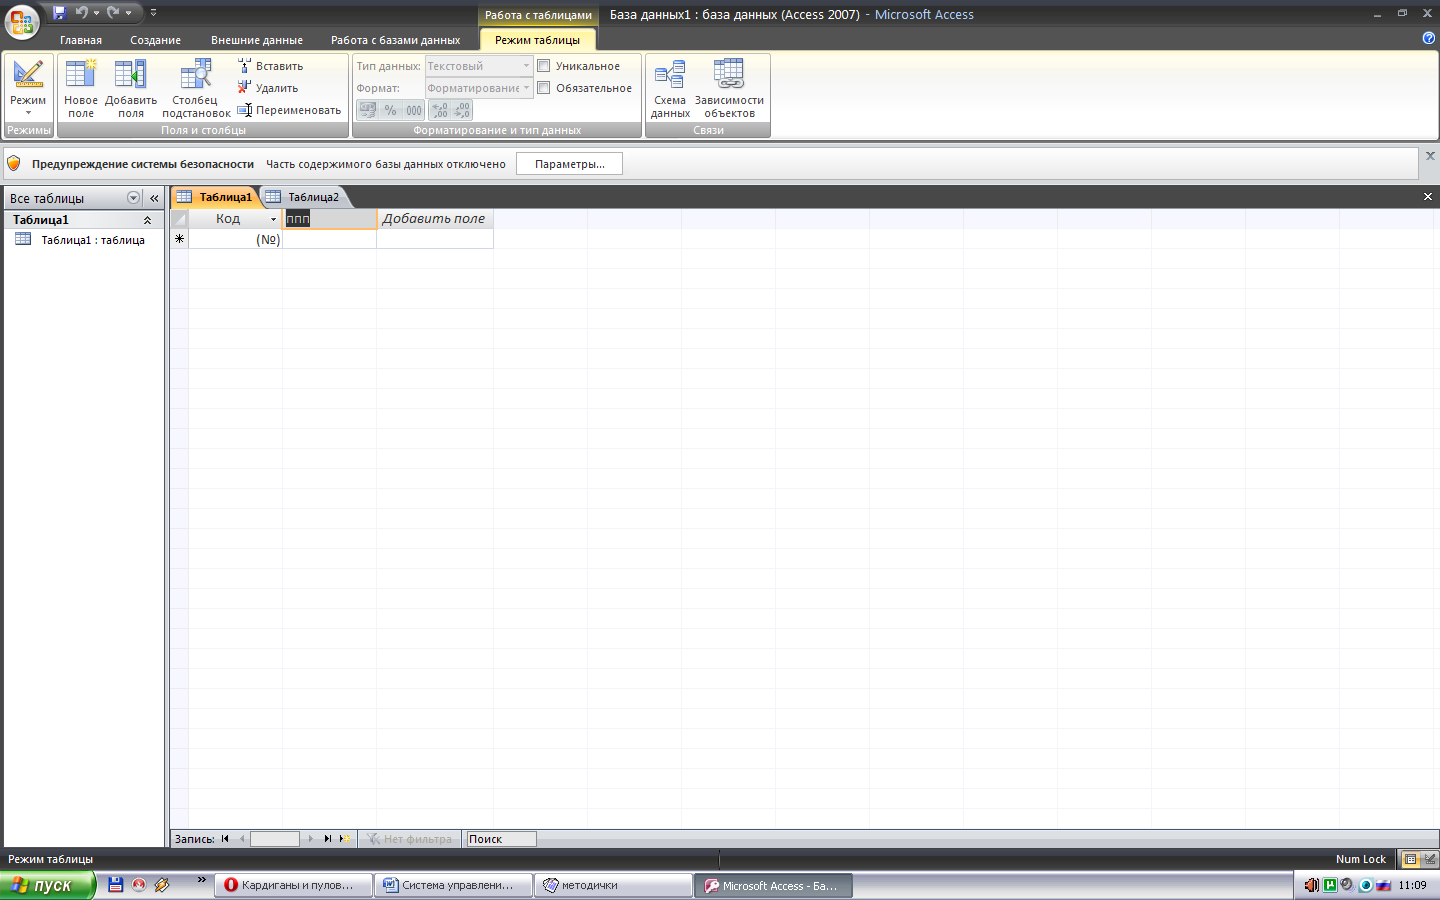The image size is (1440, 900).
Task: Open the Undo history dropdown arrow
Action: tap(97, 13)
